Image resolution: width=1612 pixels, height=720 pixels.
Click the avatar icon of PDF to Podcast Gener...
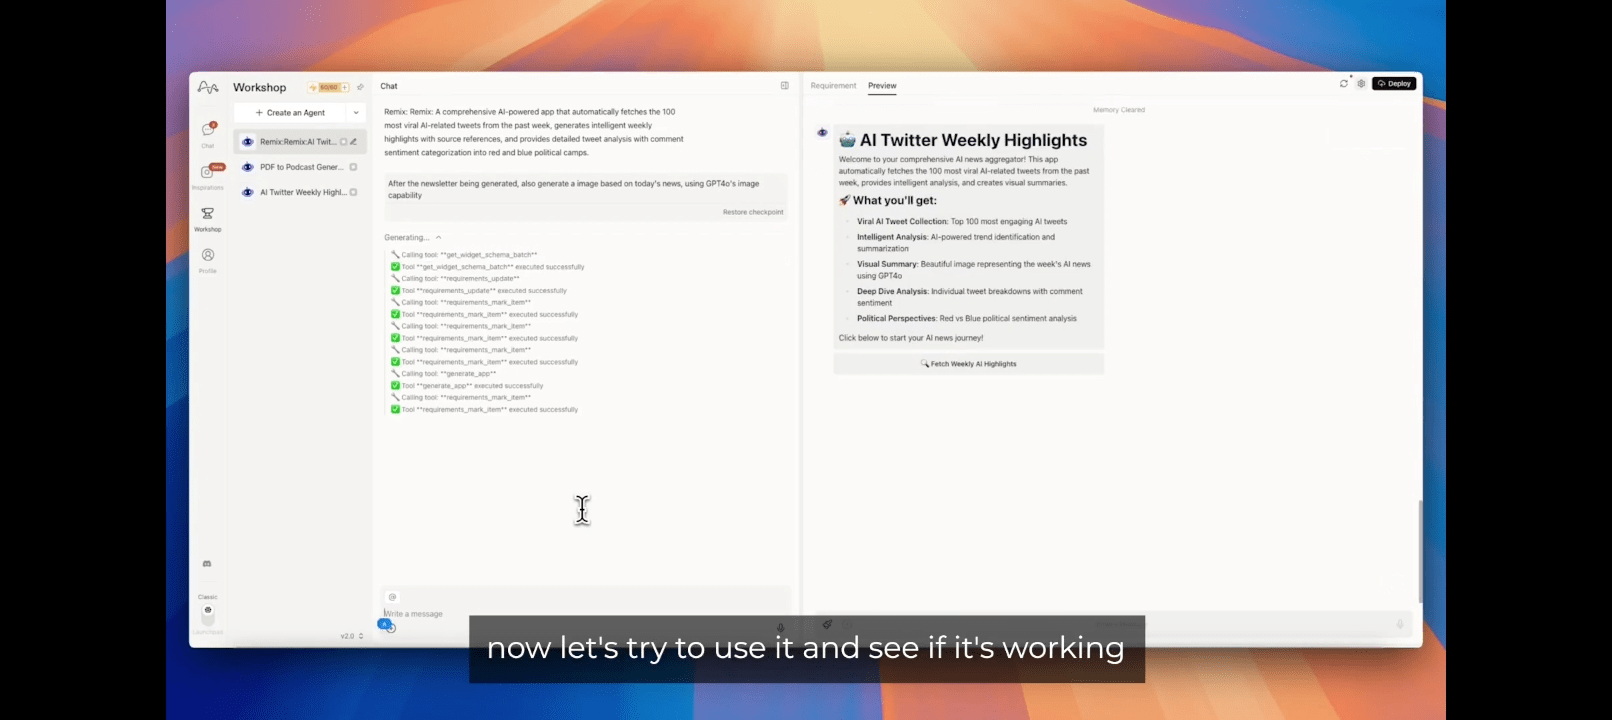[x=248, y=167]
